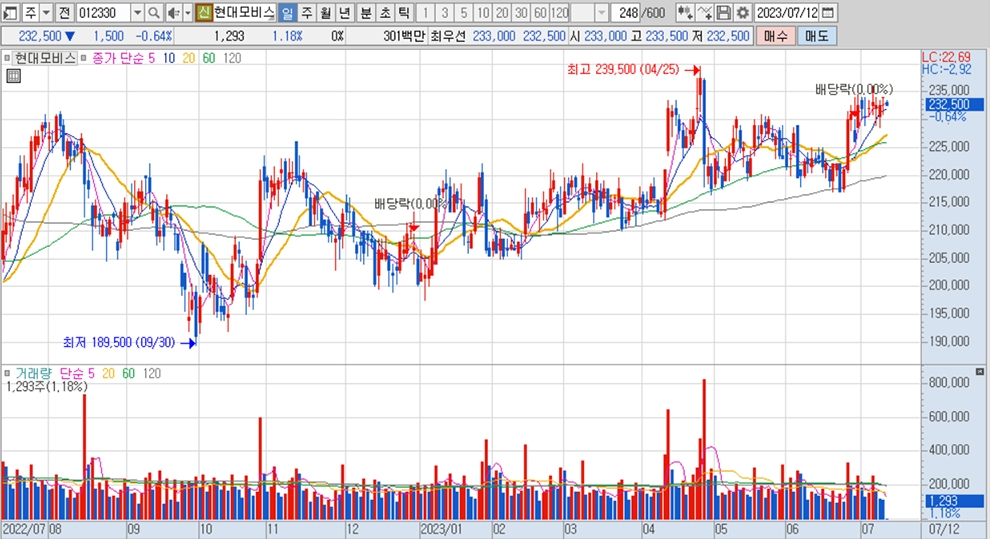Select the 120 interval button
Image resolution: width=990 pixels, height=539 pixels.
click(x=559, y=12)
